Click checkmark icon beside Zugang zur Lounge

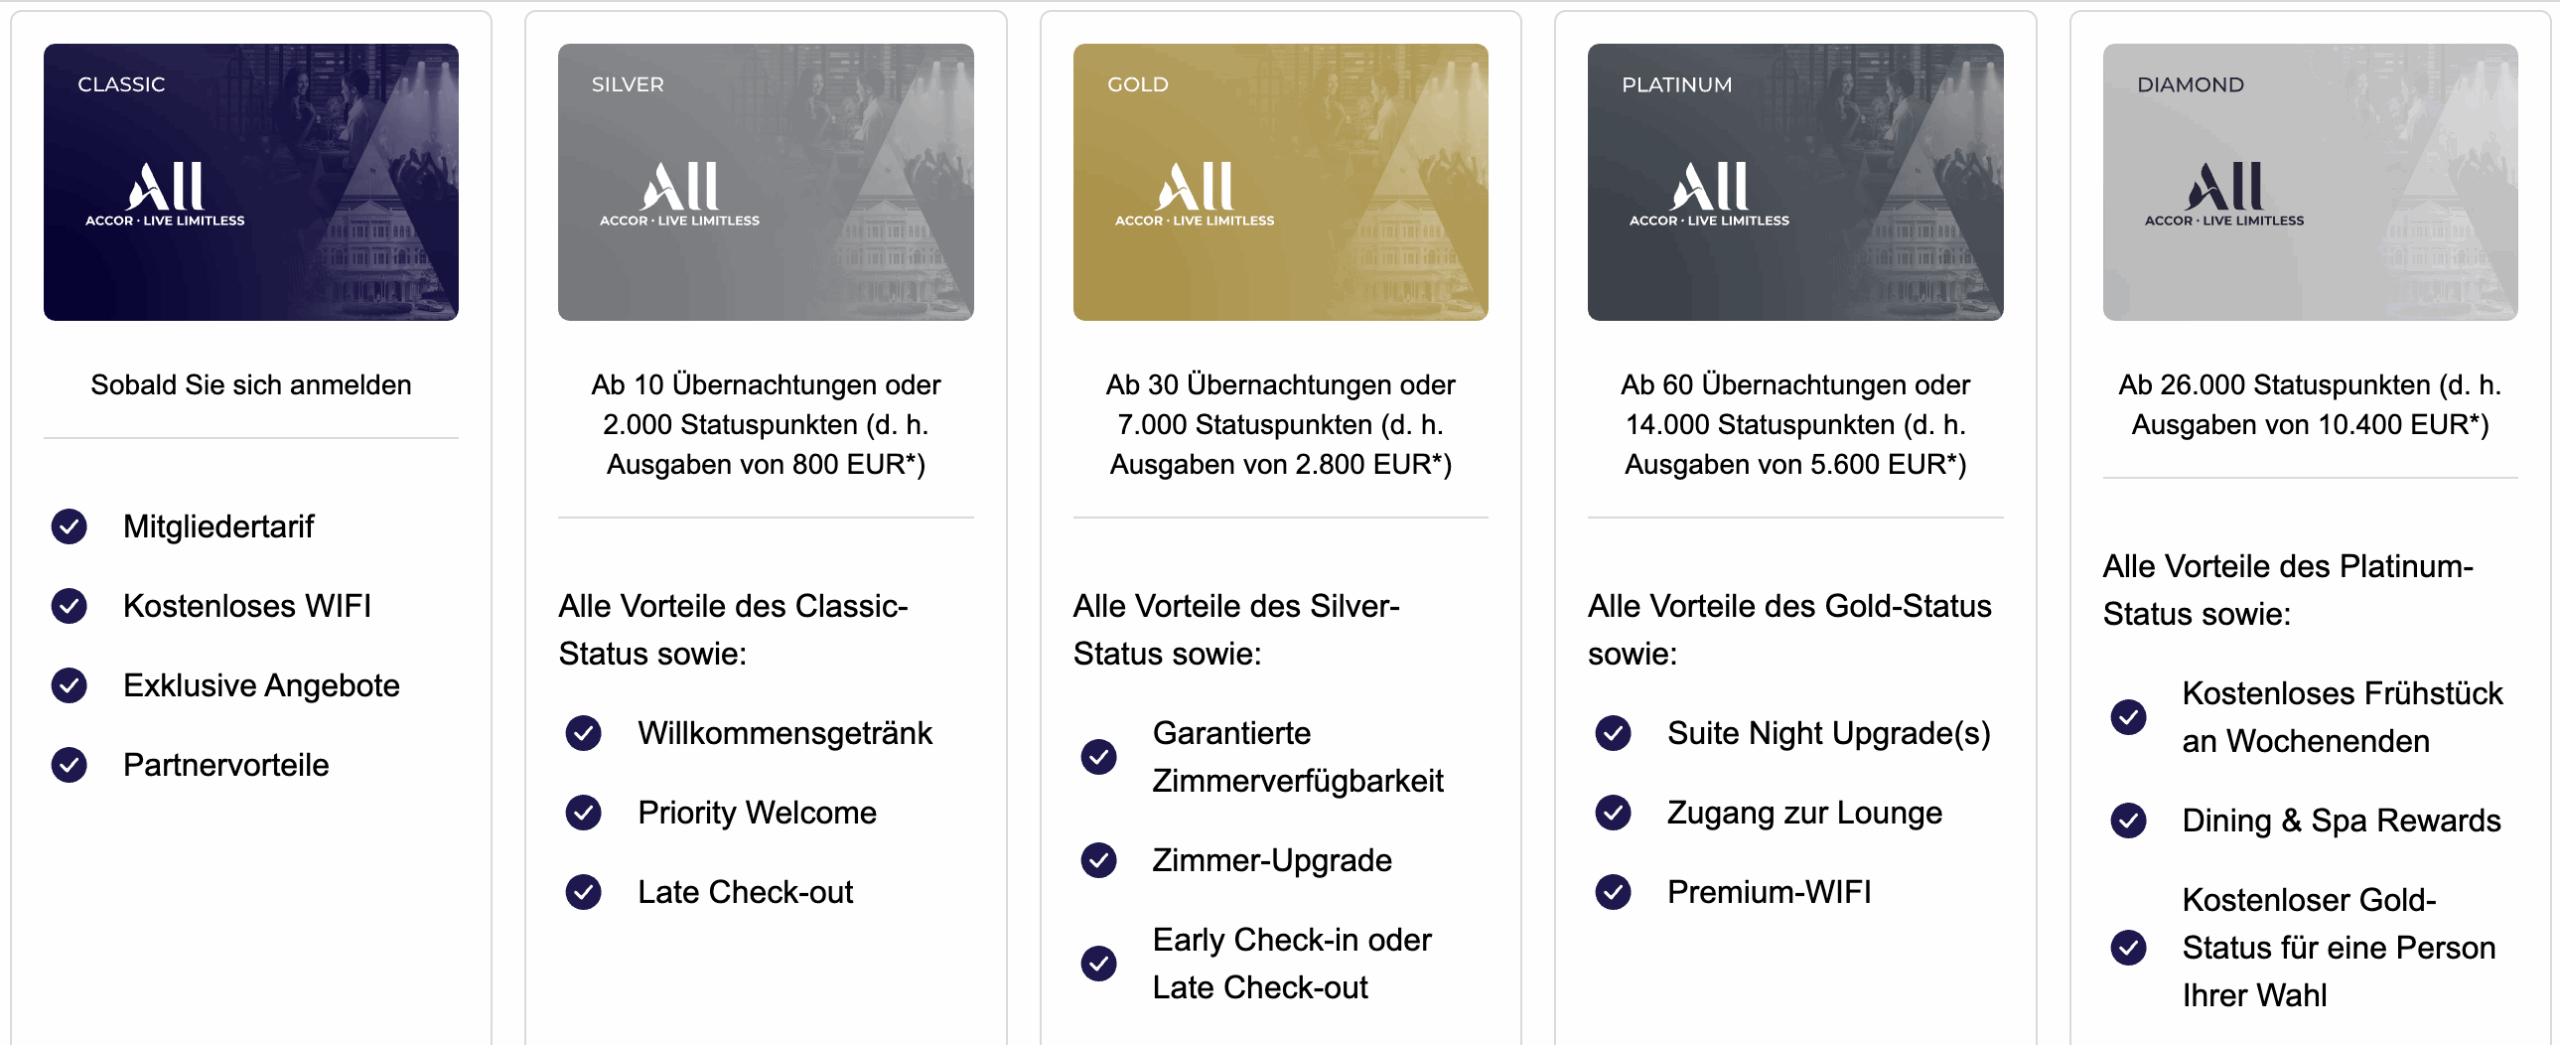coord(1613,813)
